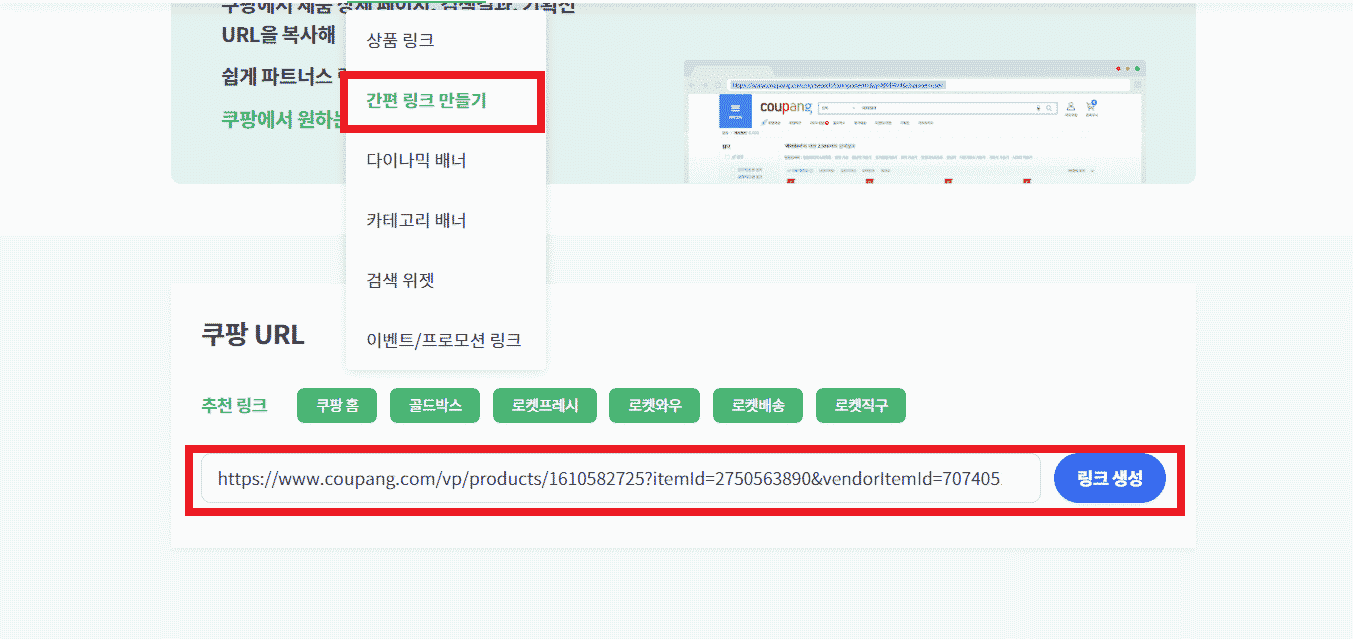Image resolution: width=1353 pixels, height=639 pixels.
Task: Click the 'URL을 복사해' text line
Action: [278, 34]
